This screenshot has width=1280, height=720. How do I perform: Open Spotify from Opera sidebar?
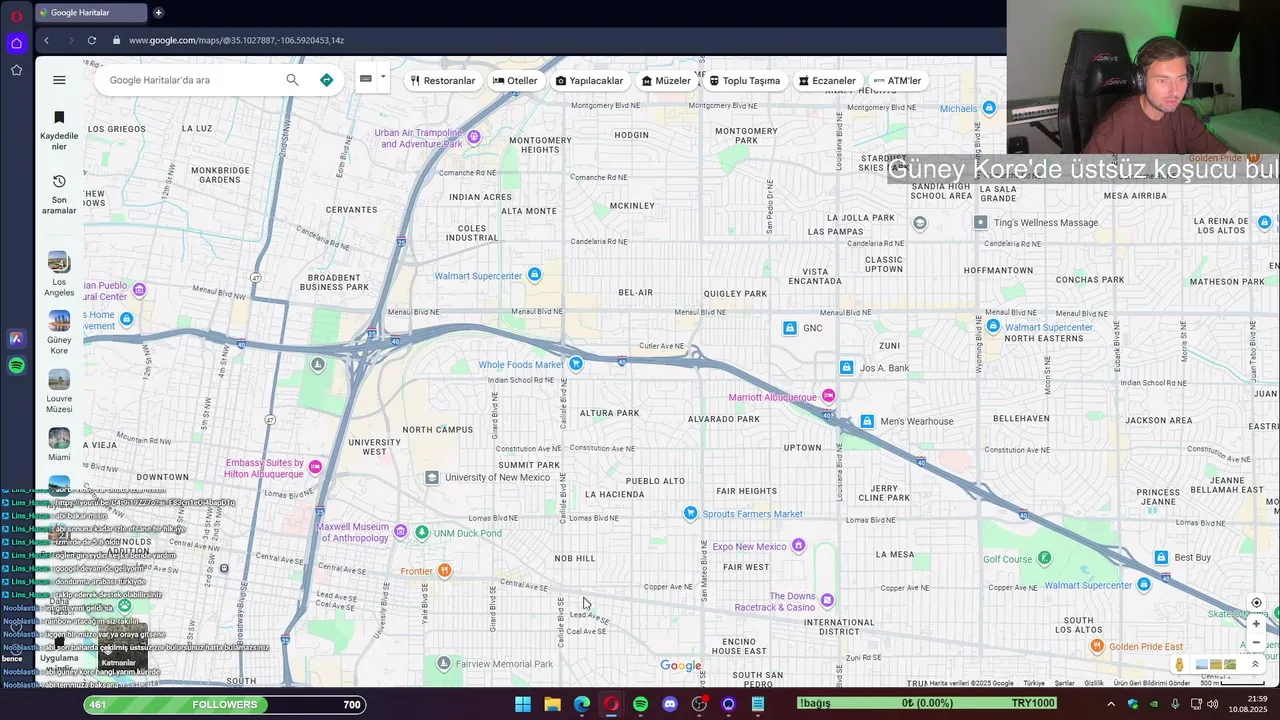[x=16, y=366]
